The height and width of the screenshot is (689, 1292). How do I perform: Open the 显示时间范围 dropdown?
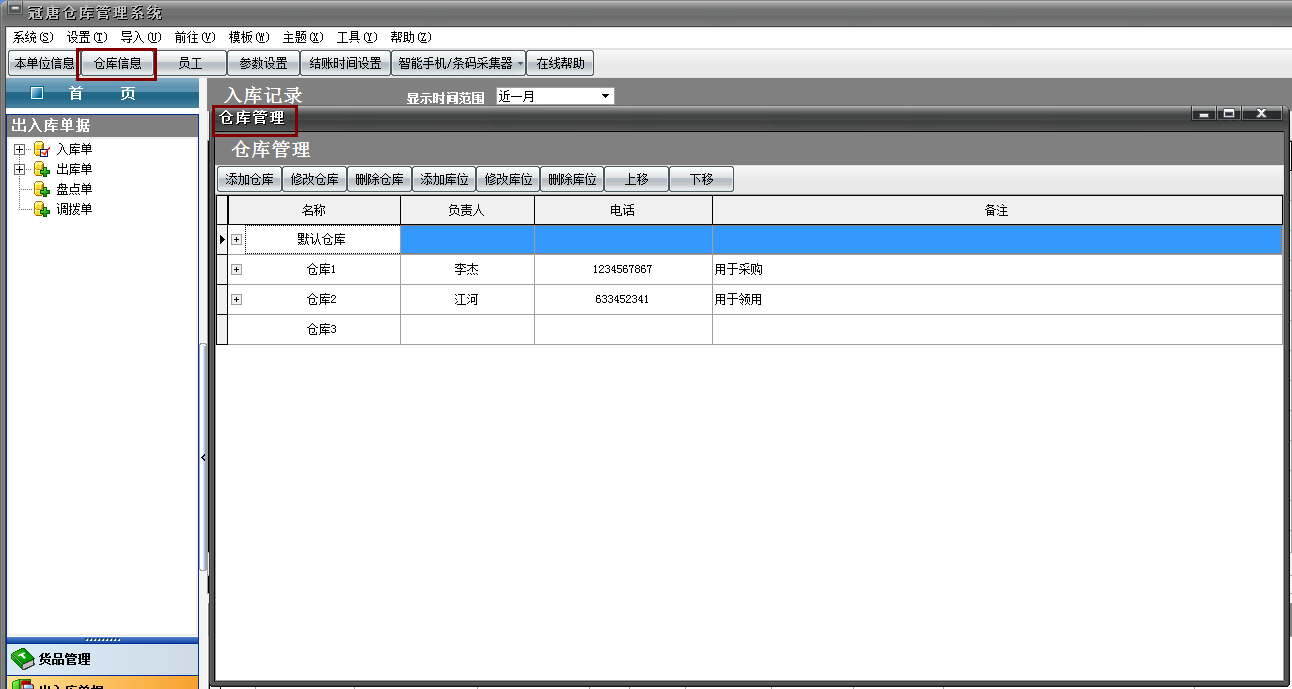point(605,97)
